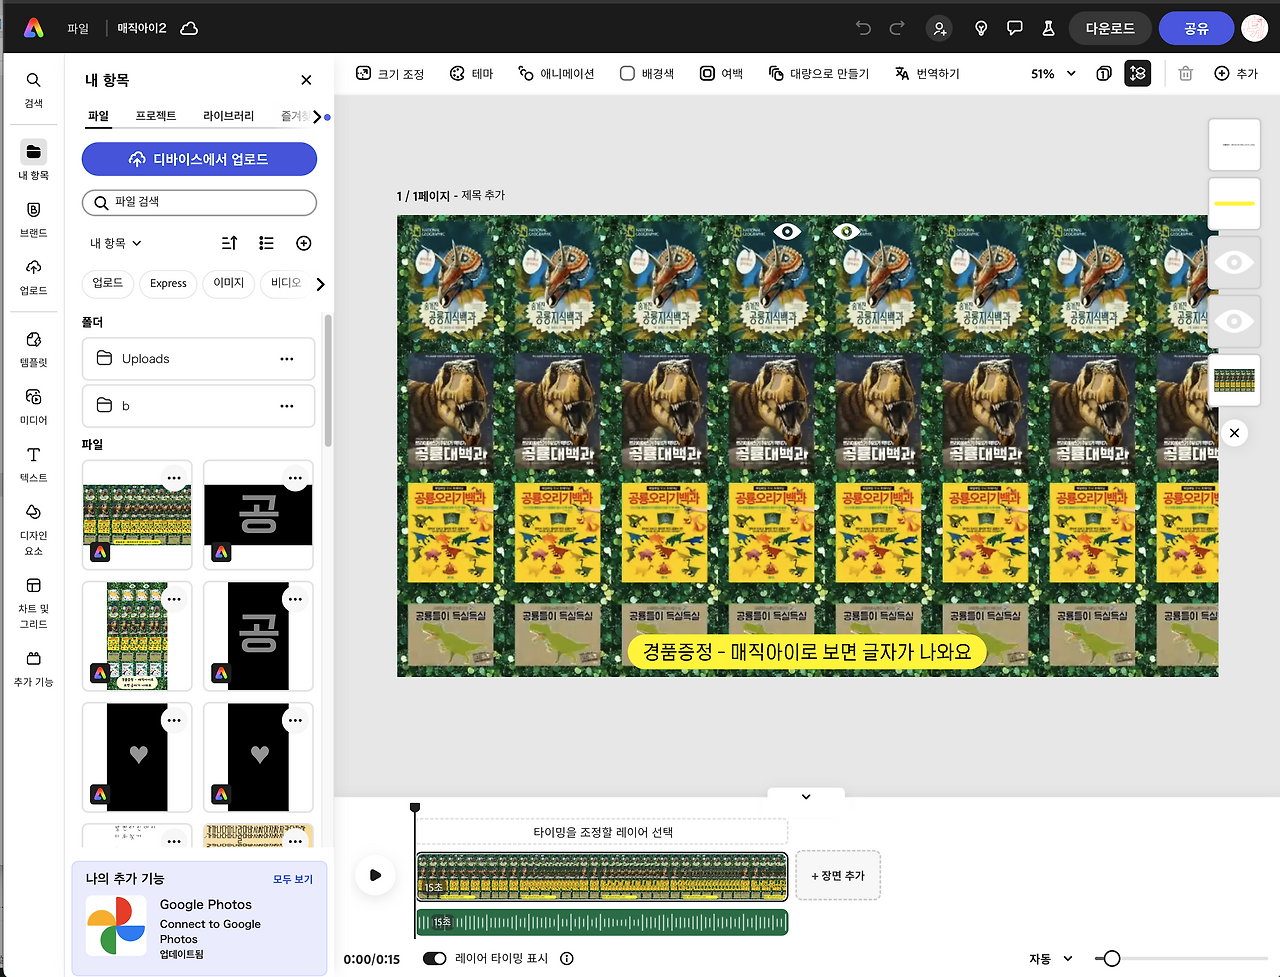Toggle the 업로드 filter chip
This screenshot has width=1280, height=977.
click(x=108, y=283)
